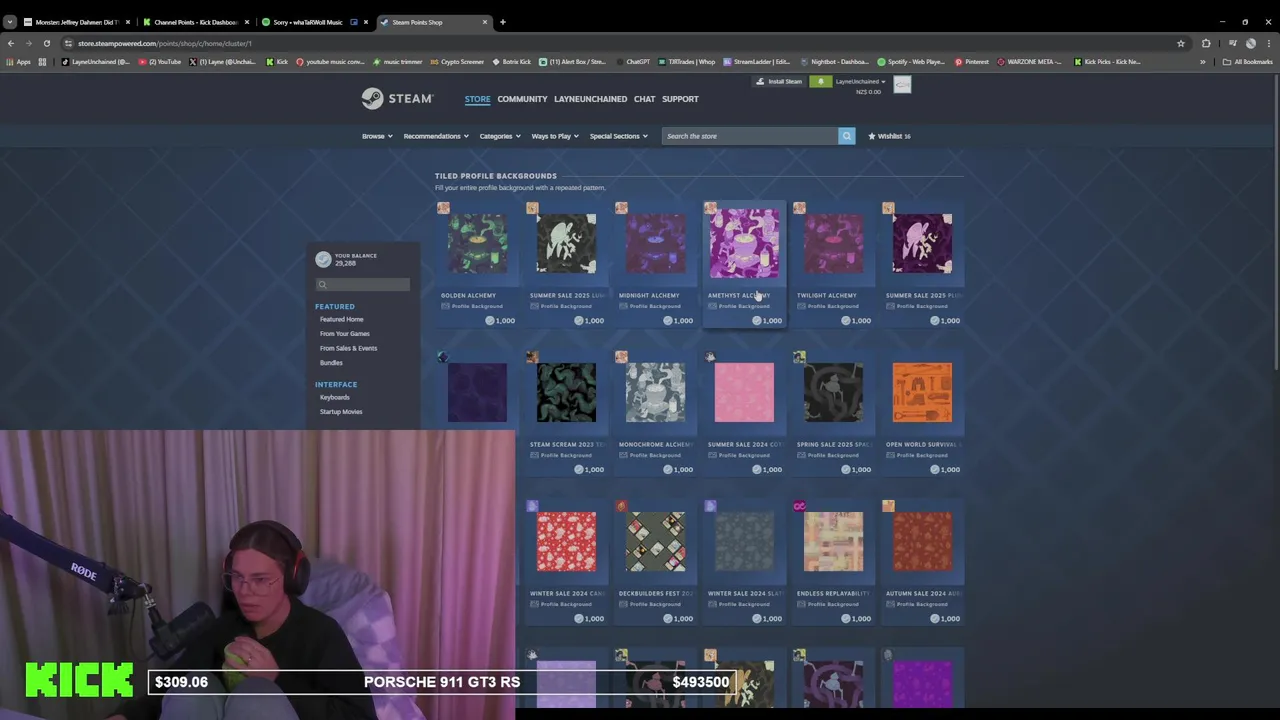The image size is (1280, 720).
Task: Reload the page with browser refresh
Action: [47, 43]
